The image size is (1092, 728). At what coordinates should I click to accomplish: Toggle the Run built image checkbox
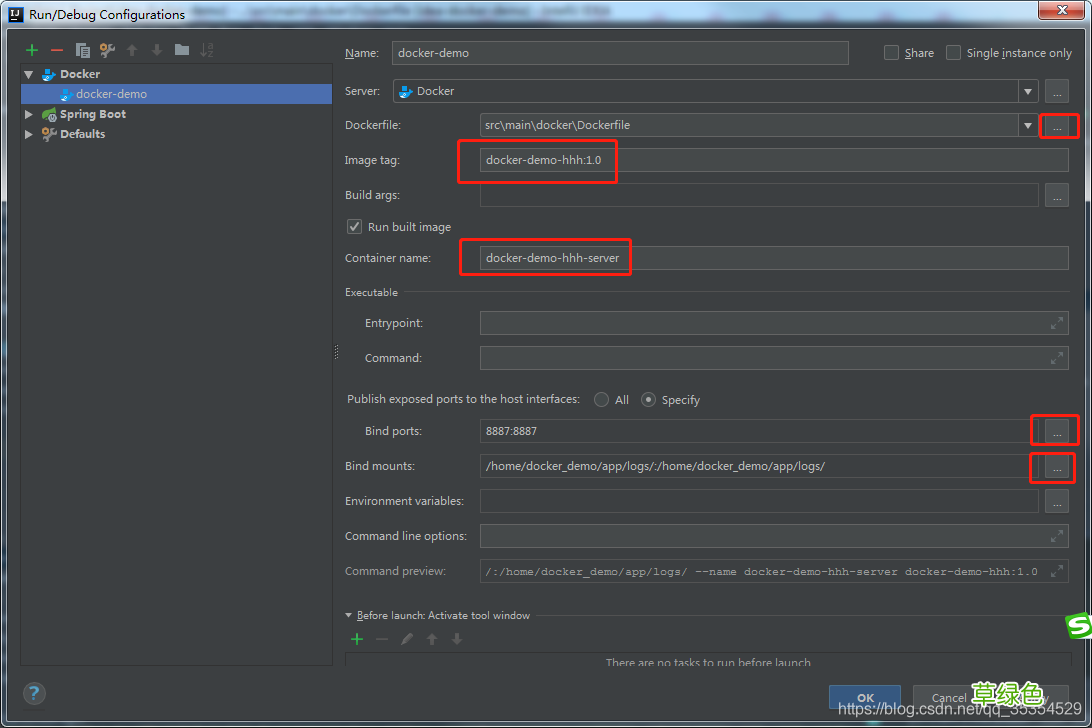(x=354, y=227)
